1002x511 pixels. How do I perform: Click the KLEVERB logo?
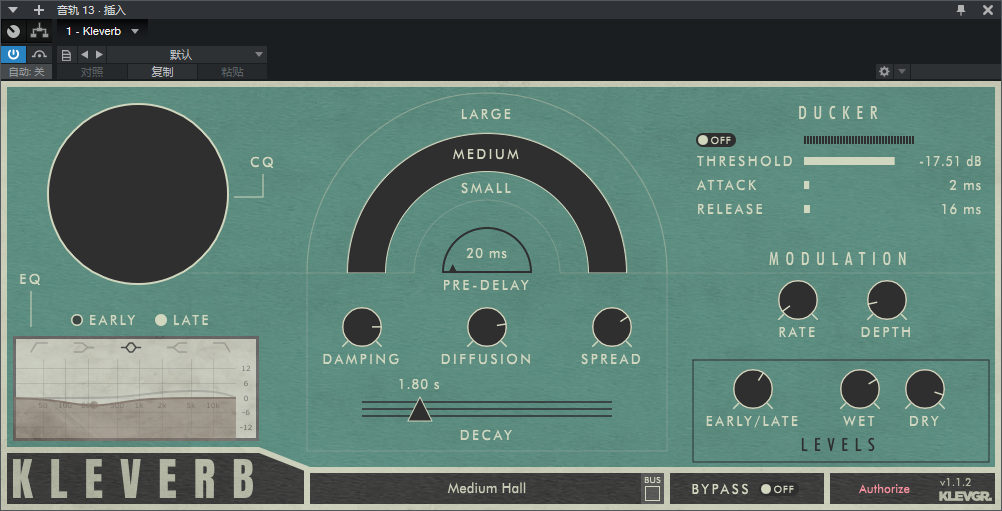[x=134, y=479]
